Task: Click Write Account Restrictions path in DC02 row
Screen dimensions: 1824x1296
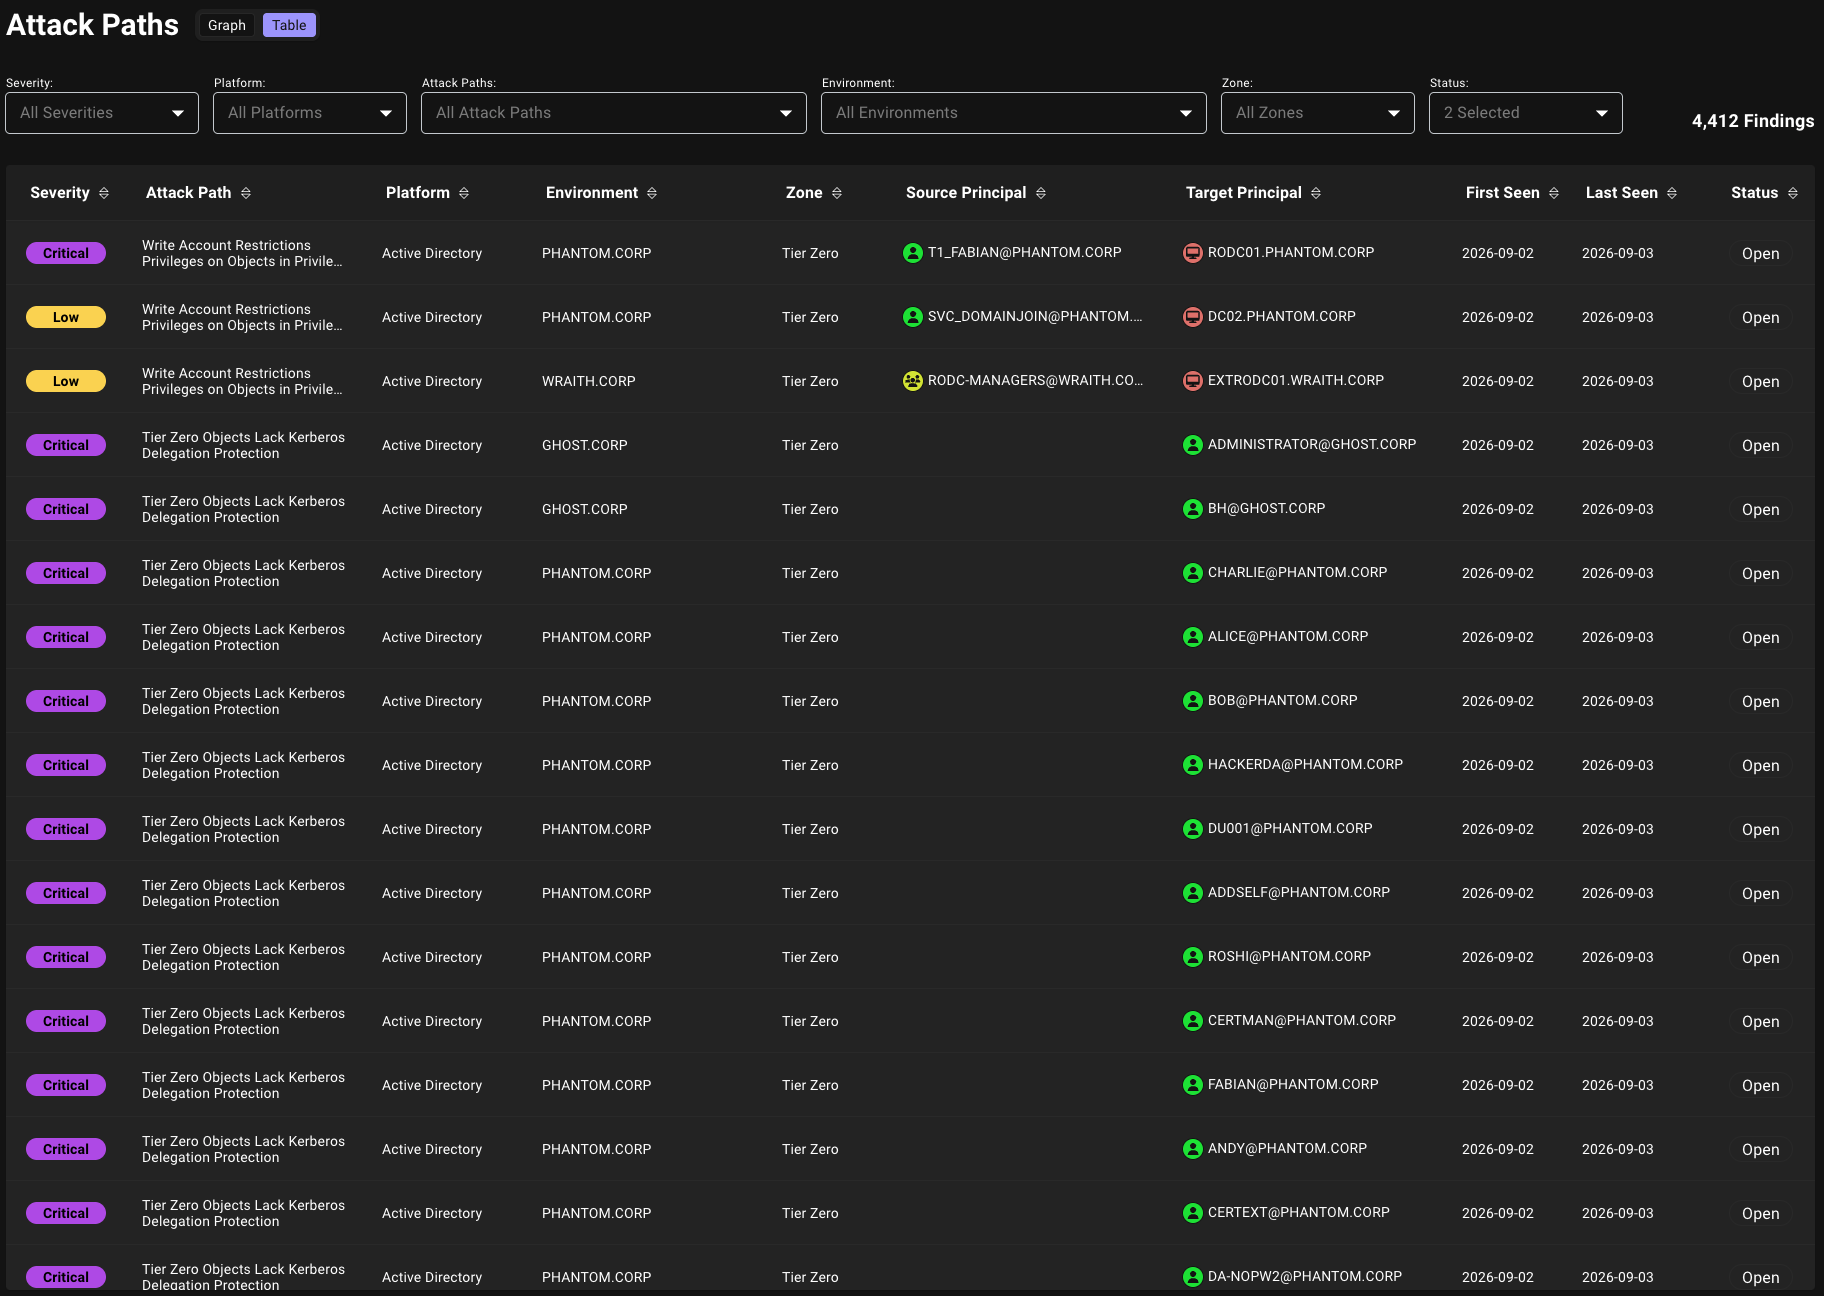Action: click(242, 317)
